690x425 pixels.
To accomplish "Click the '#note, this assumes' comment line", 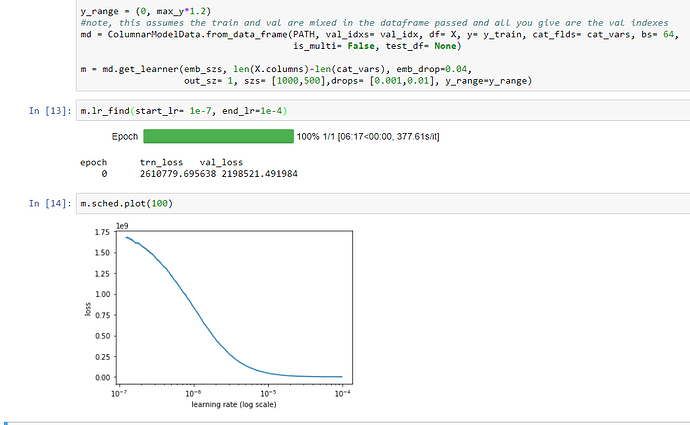I will 374,23.
